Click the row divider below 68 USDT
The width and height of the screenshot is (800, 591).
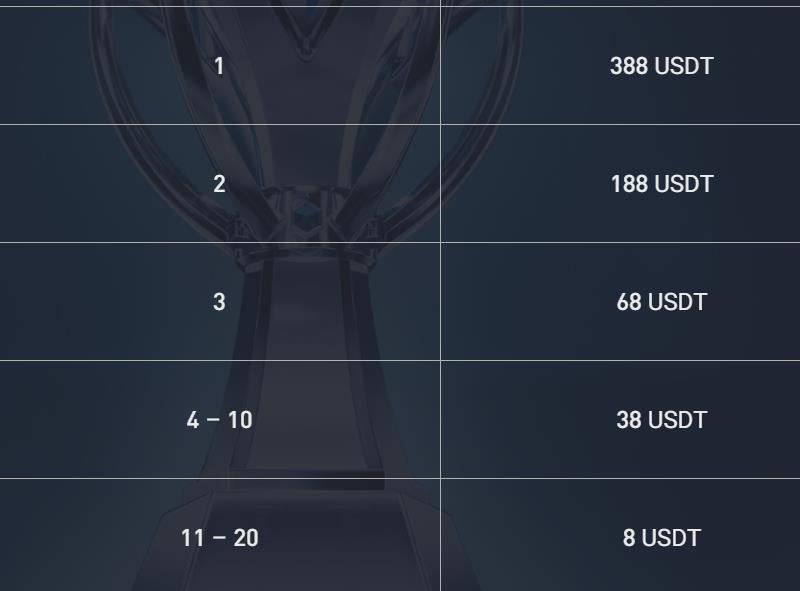[620, 360]
